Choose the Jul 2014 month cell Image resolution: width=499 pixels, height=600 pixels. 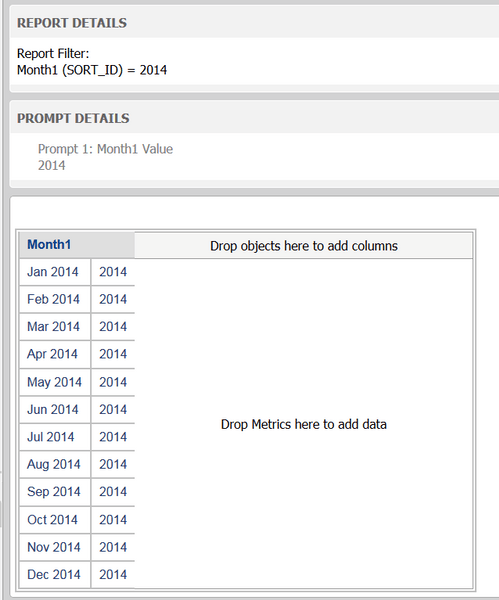click(x=51, y=437)
